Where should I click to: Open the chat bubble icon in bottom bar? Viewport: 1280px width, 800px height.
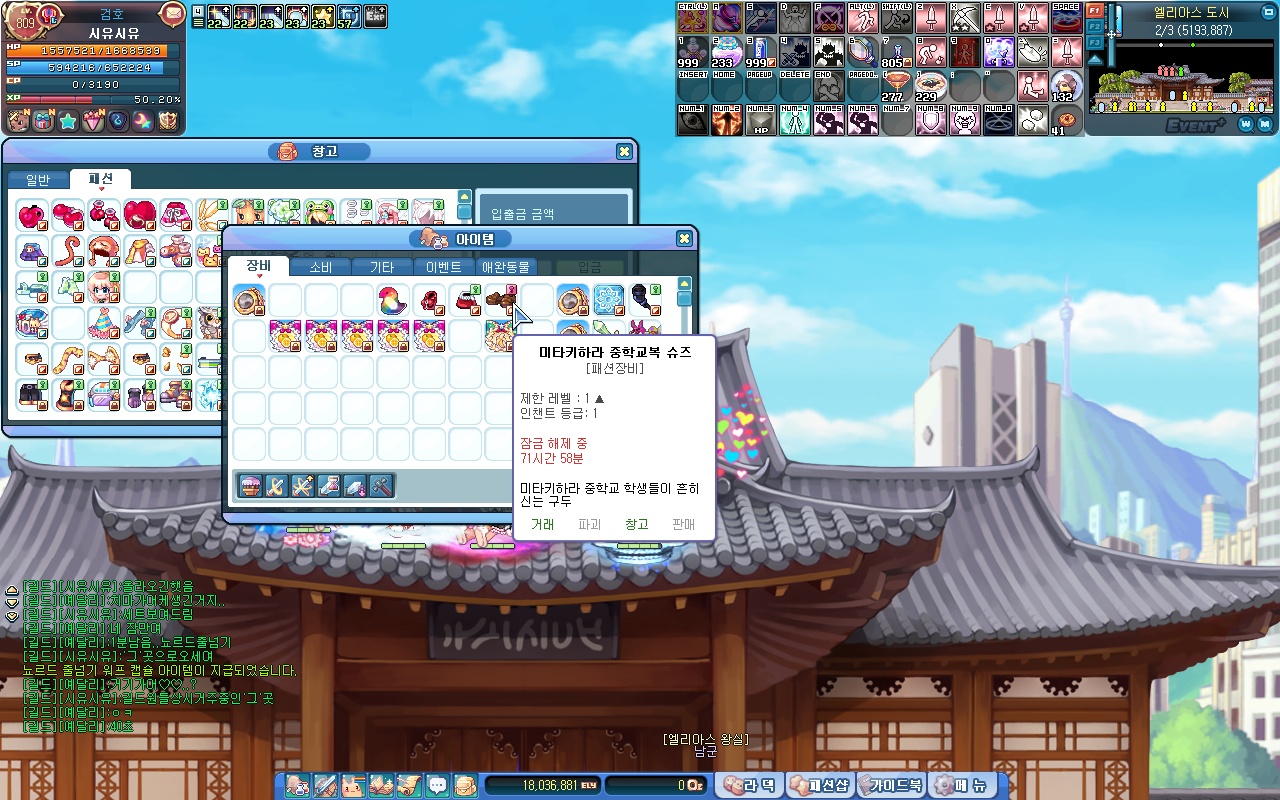click(x=437, y=785)
